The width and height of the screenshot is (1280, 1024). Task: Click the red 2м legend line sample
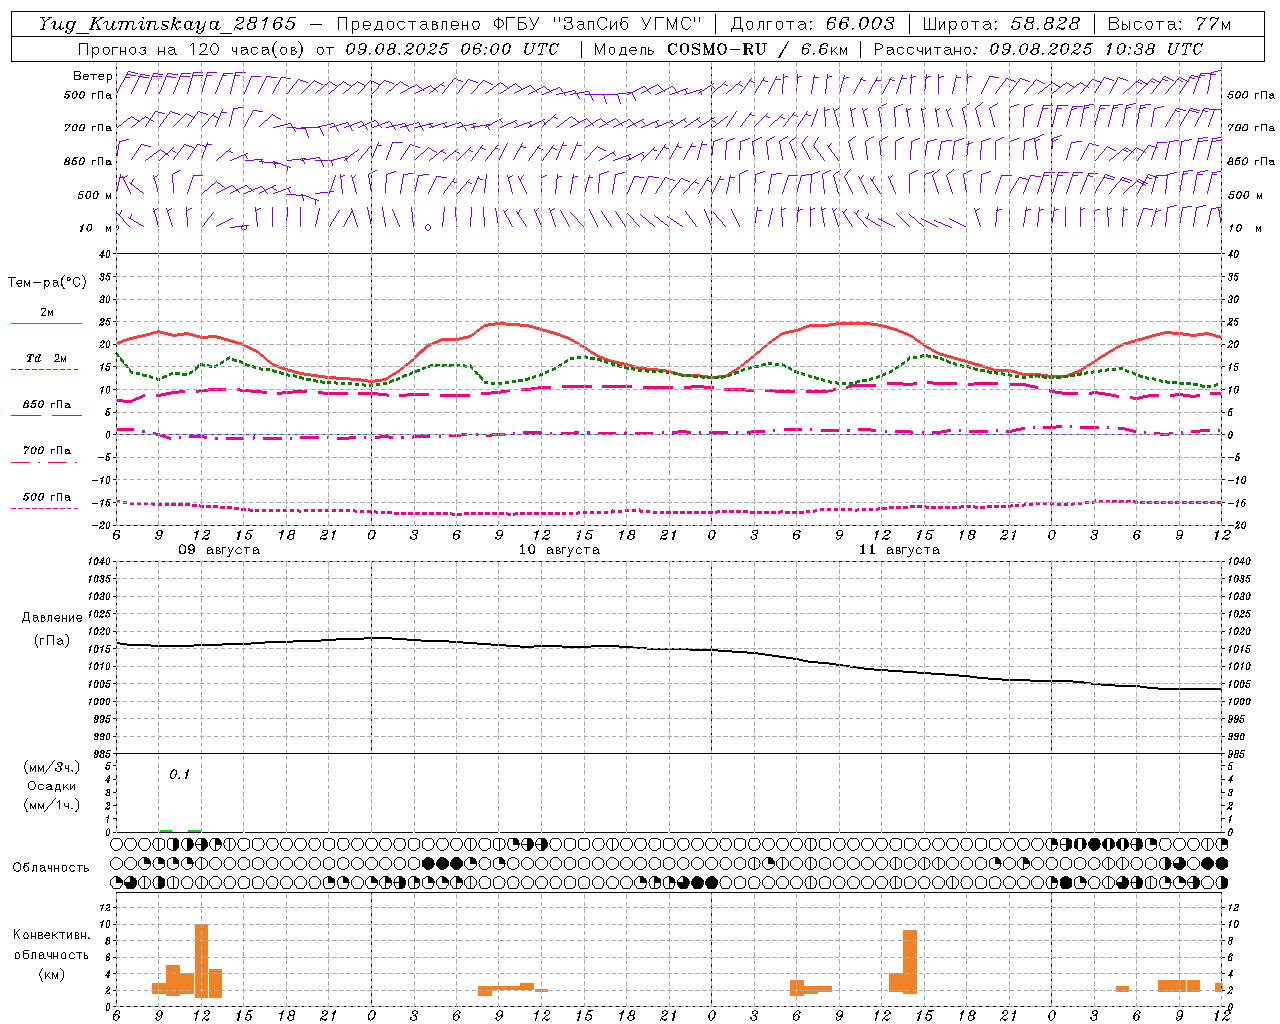click(46, 324)
